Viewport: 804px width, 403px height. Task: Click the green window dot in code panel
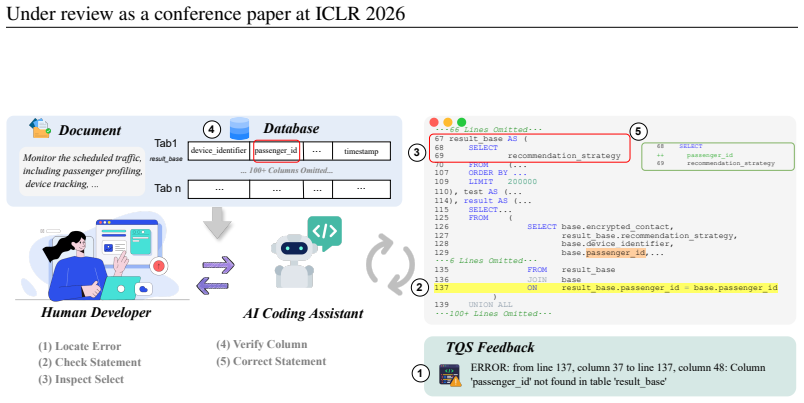point(461,122)
